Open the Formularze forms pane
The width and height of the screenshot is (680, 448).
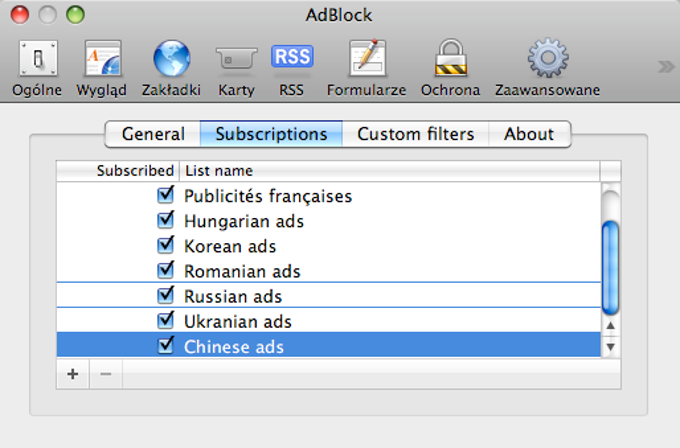[367, 68]
